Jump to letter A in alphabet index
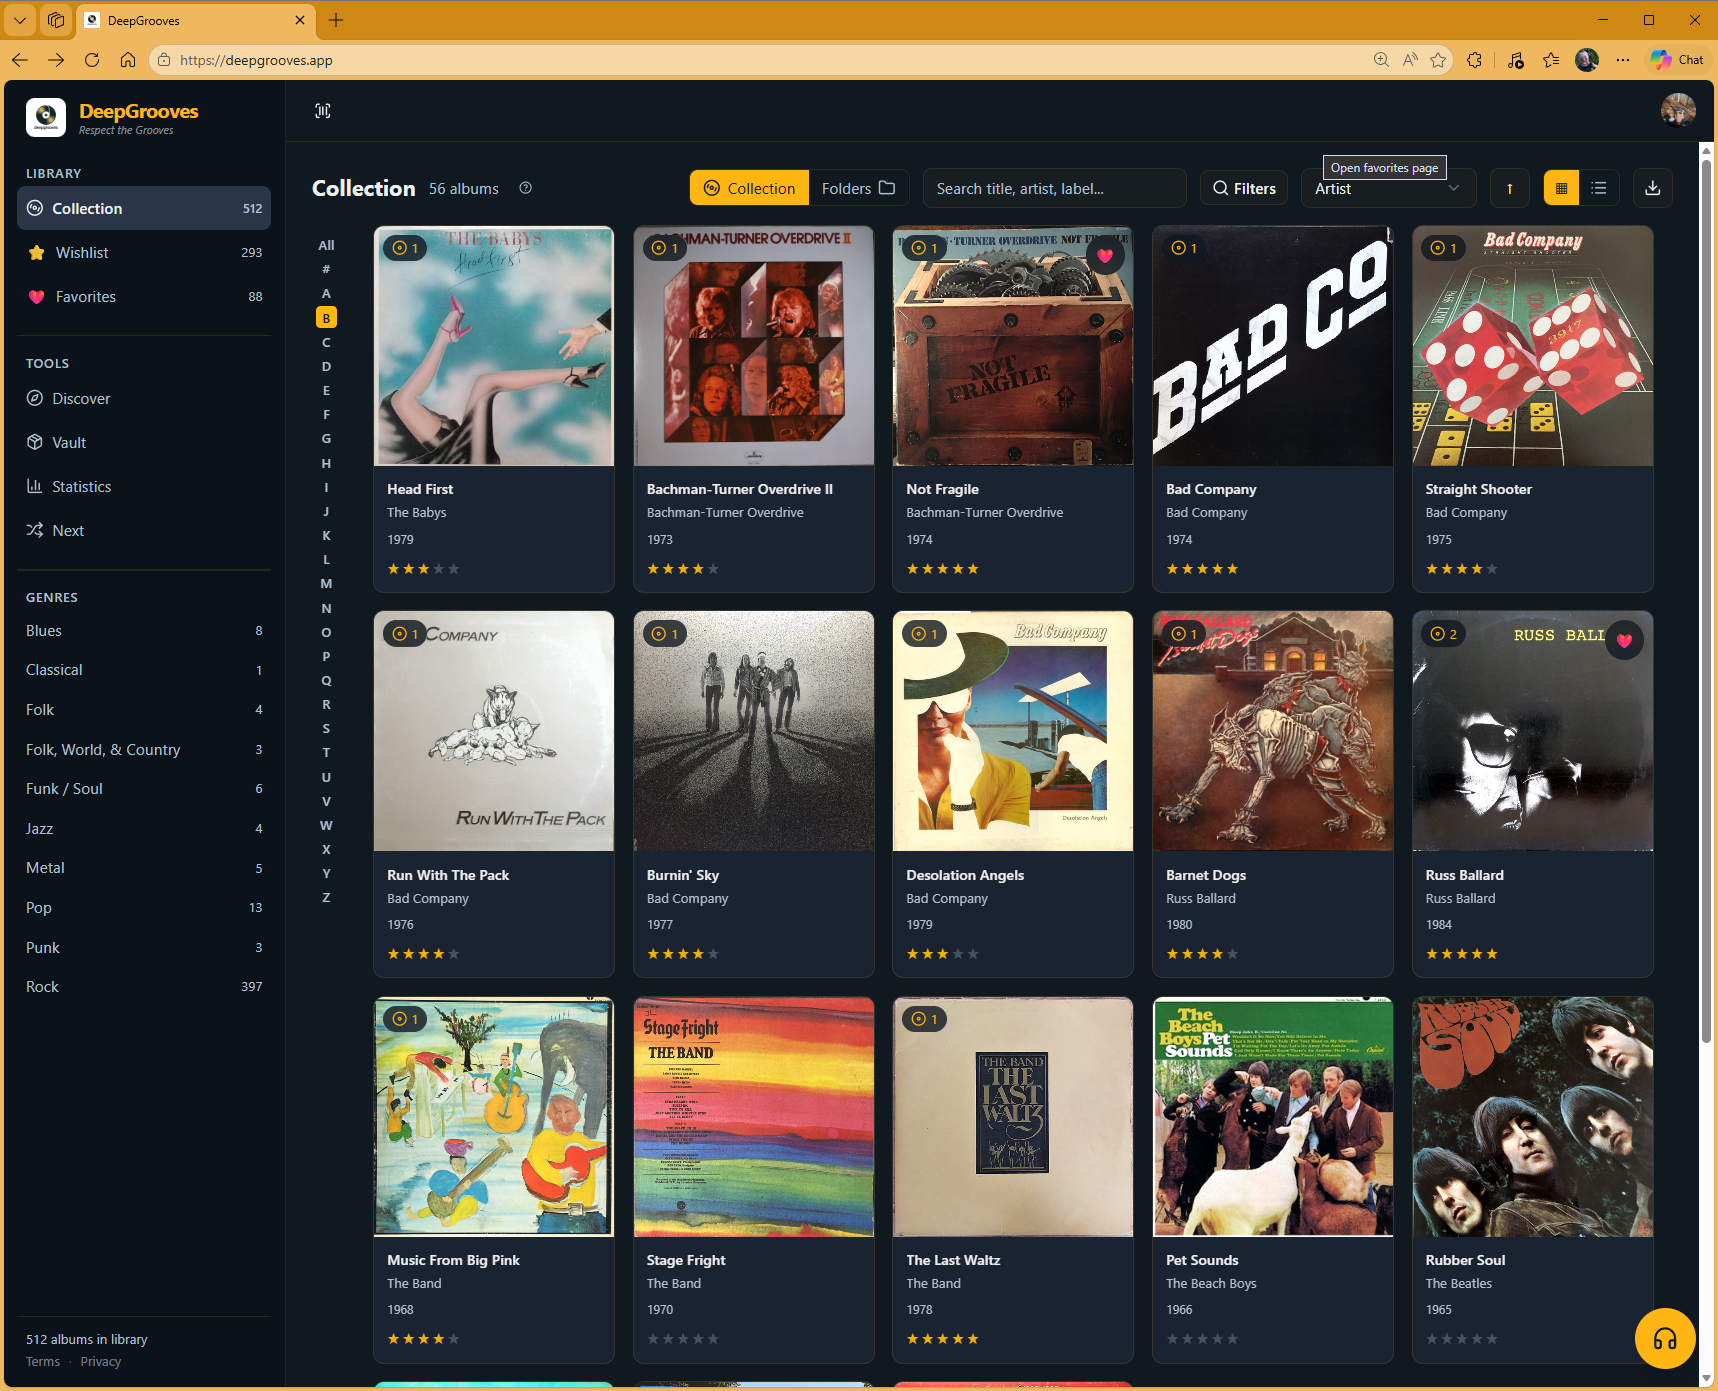The width and height of the screenshot is (1718, 1391). [326, 293]
